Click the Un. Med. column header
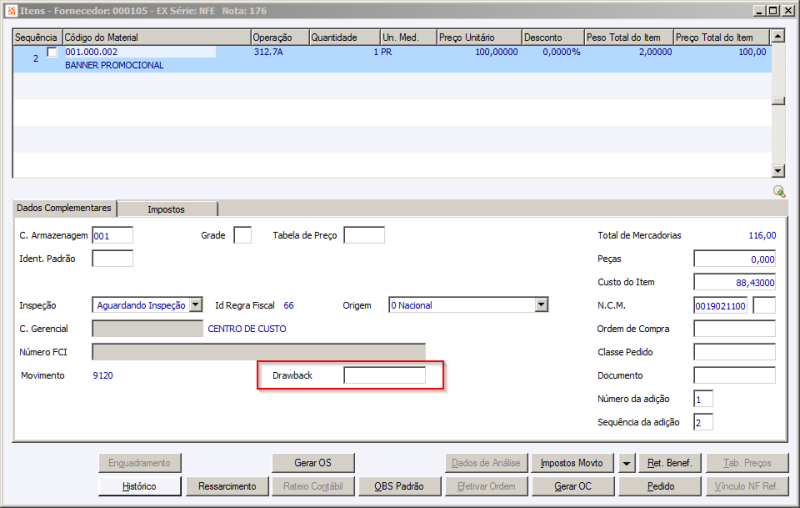 point(409,37)
